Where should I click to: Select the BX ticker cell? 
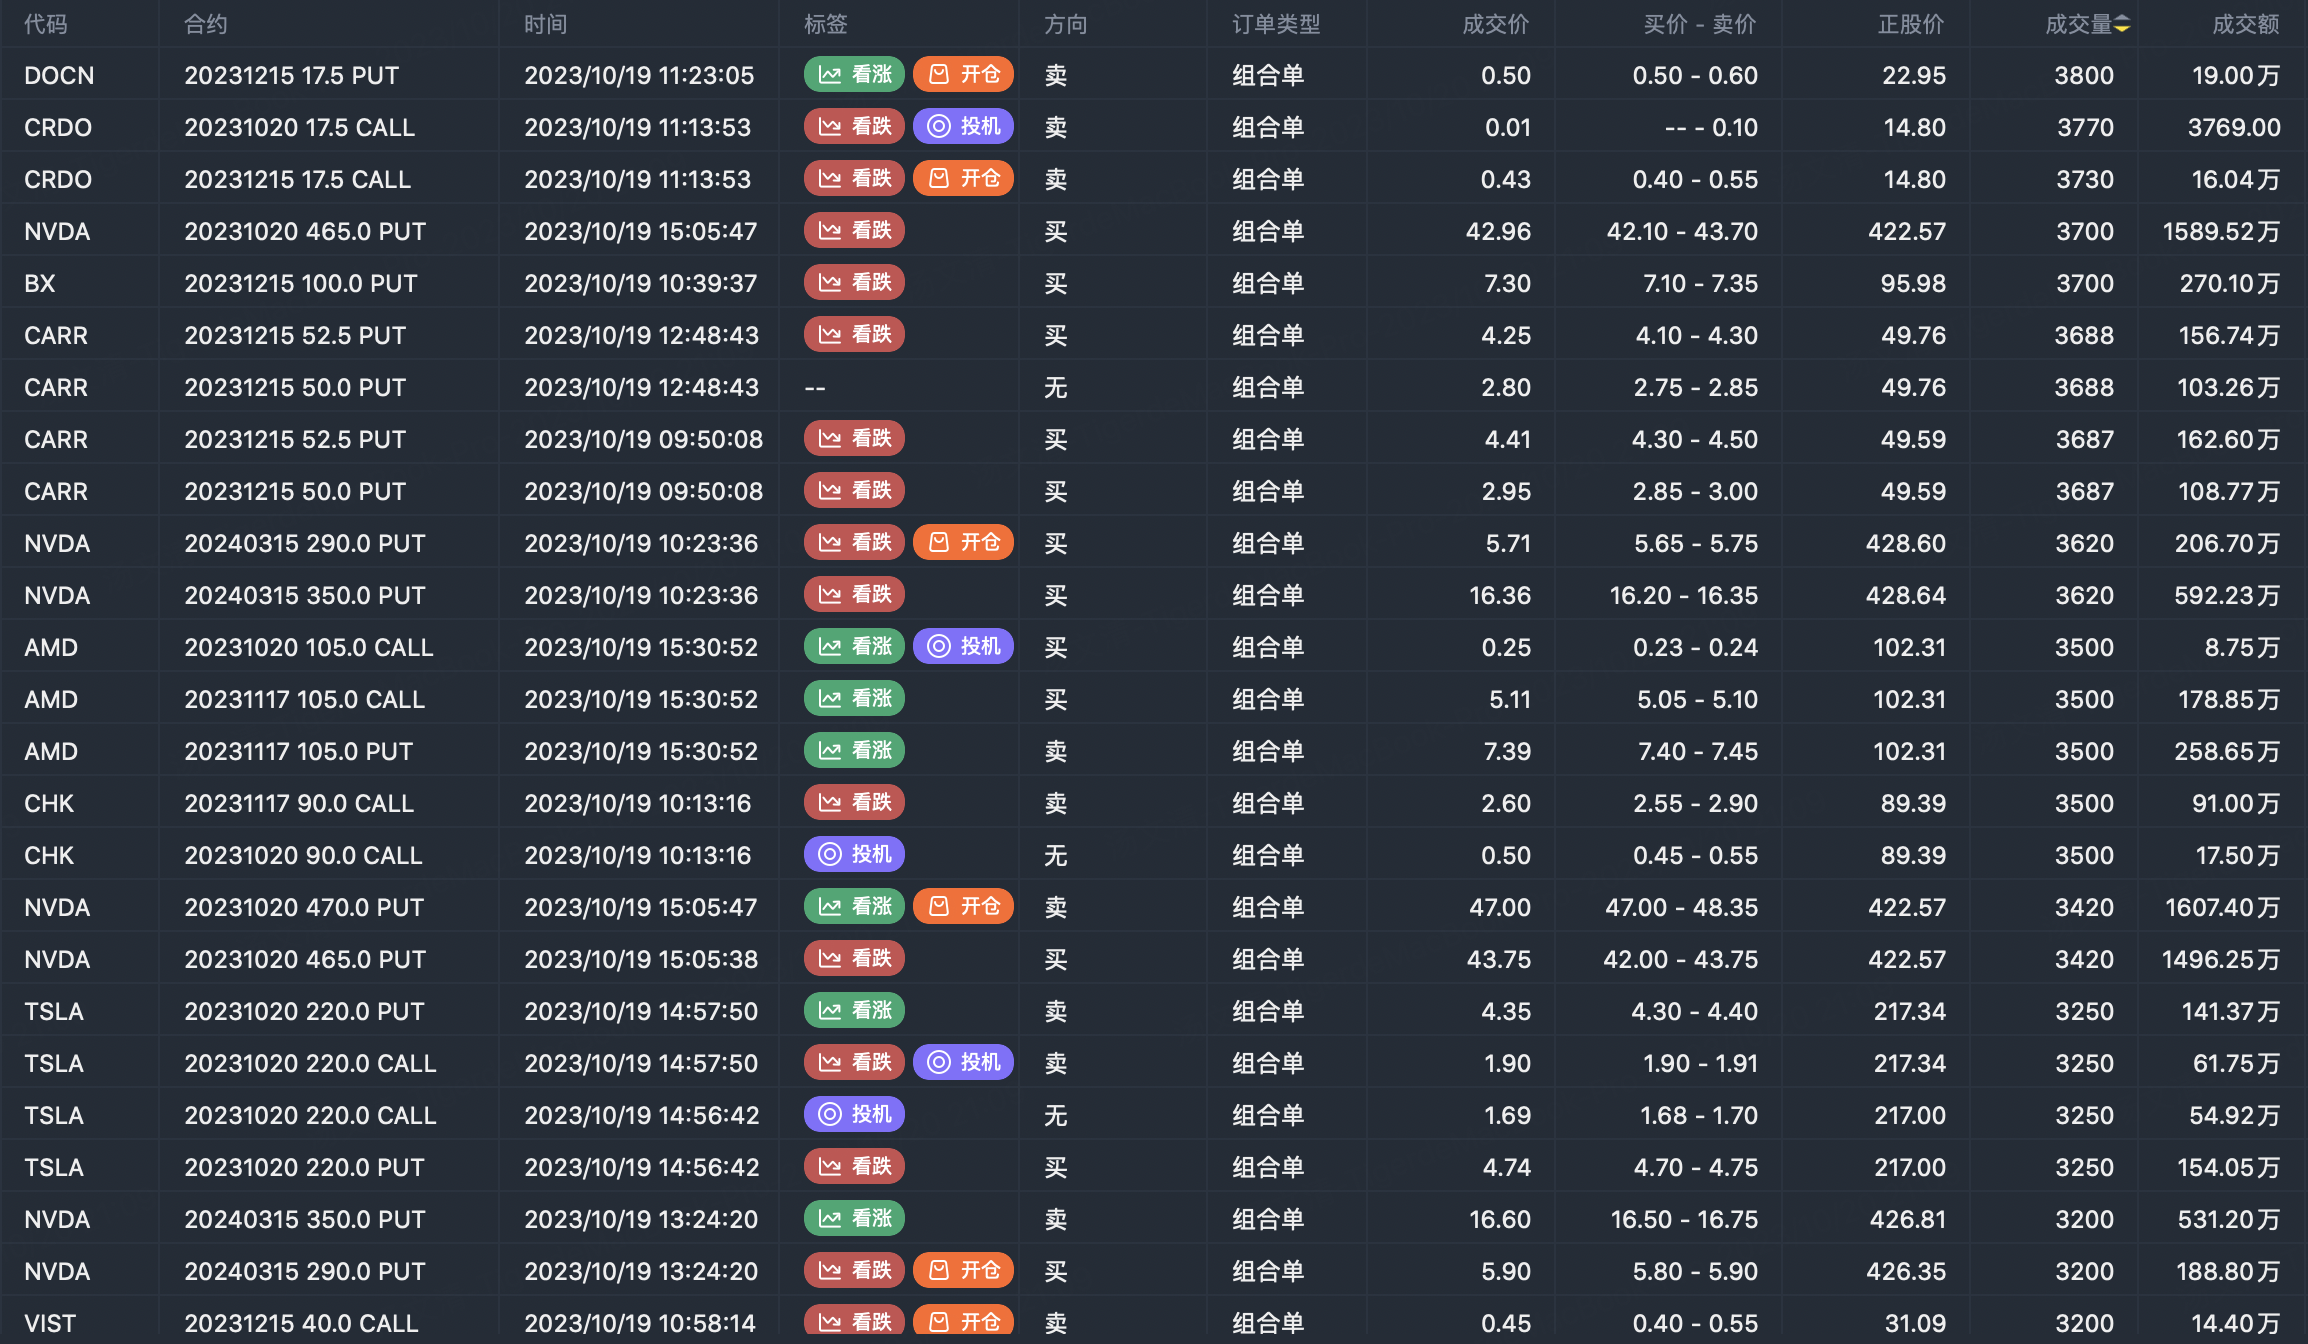[x=40, y=283]
